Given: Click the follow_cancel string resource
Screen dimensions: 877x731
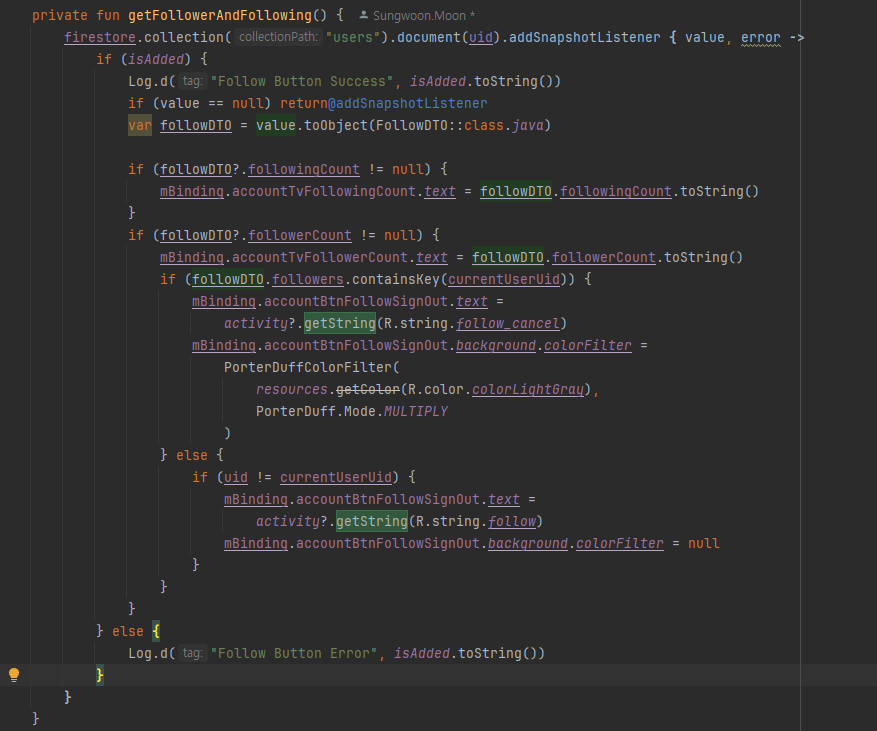Looking at the screenshot, I should tap(508, 323).
